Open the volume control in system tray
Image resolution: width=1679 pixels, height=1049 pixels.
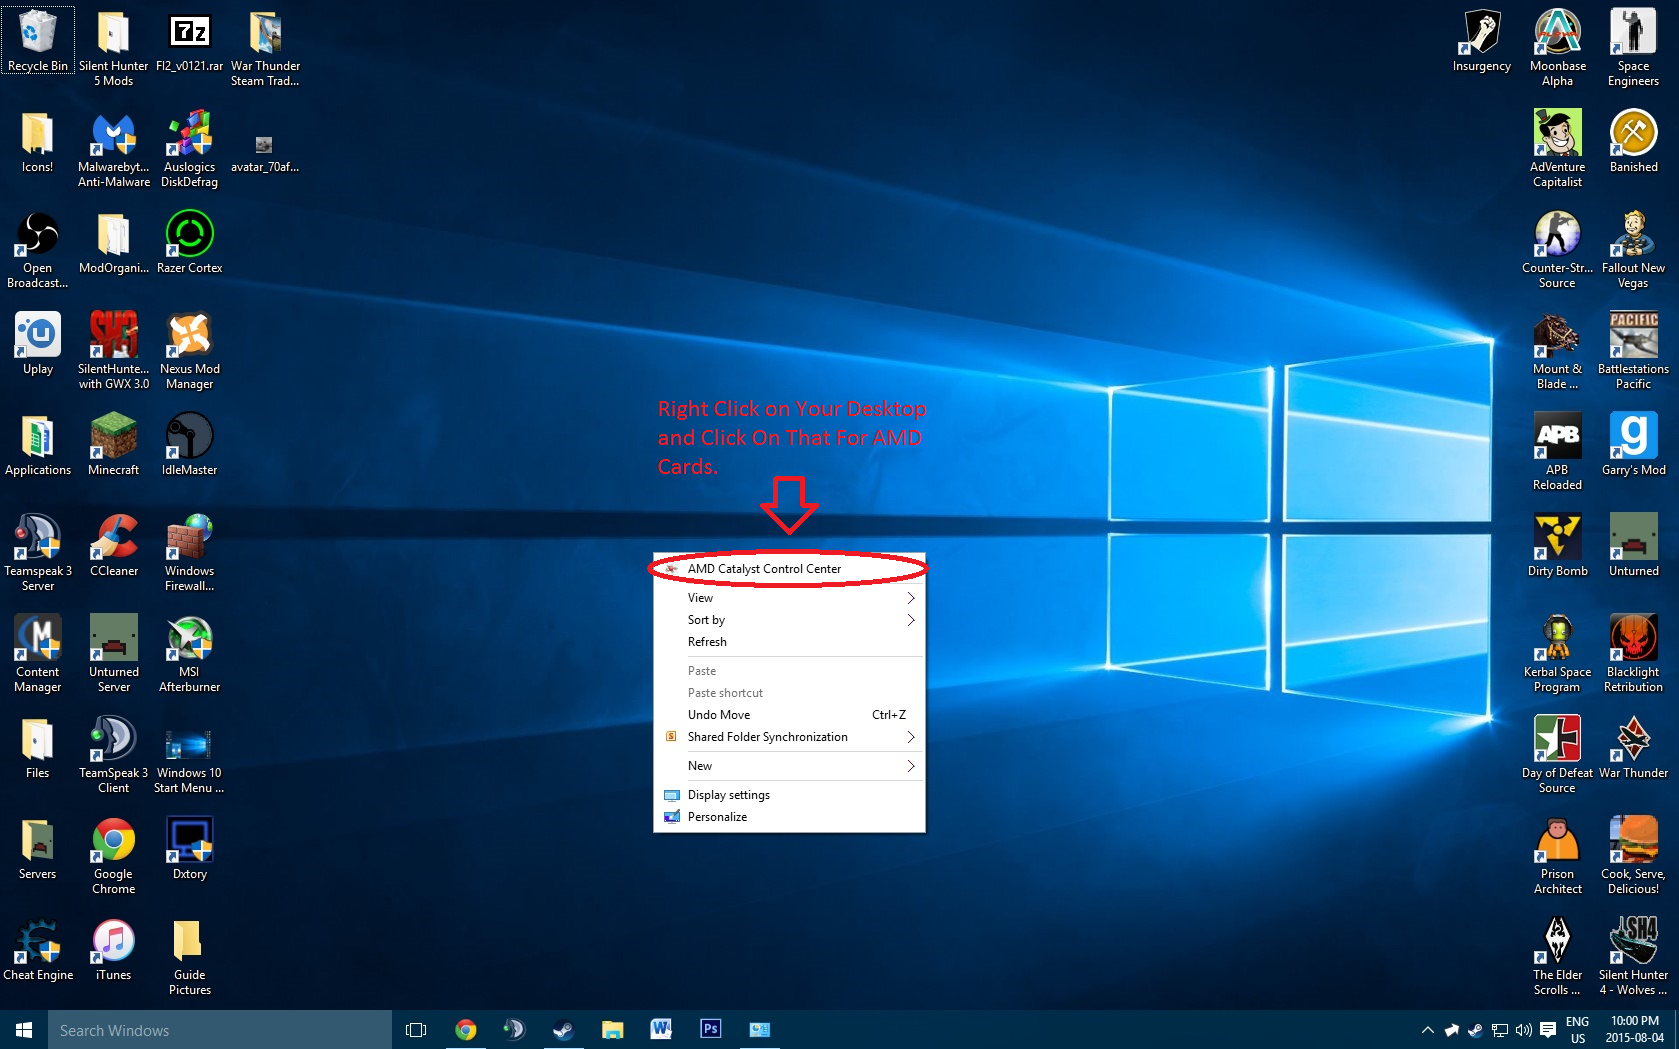coord(1523,1030)
